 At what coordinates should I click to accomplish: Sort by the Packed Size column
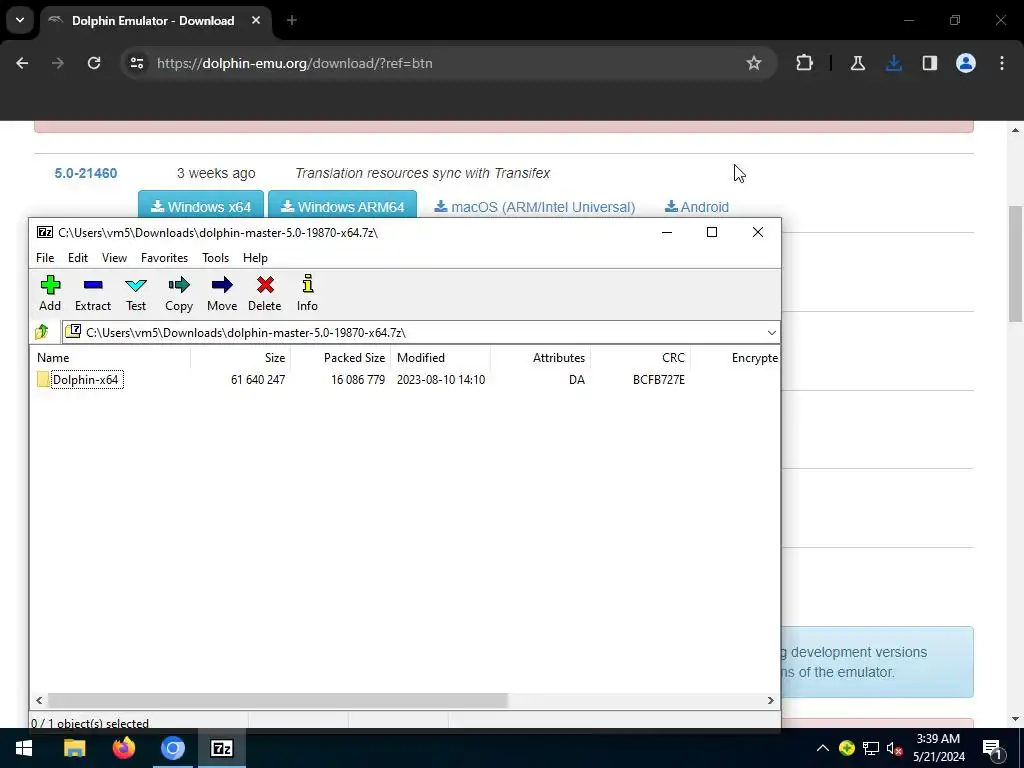coord(340,357)
